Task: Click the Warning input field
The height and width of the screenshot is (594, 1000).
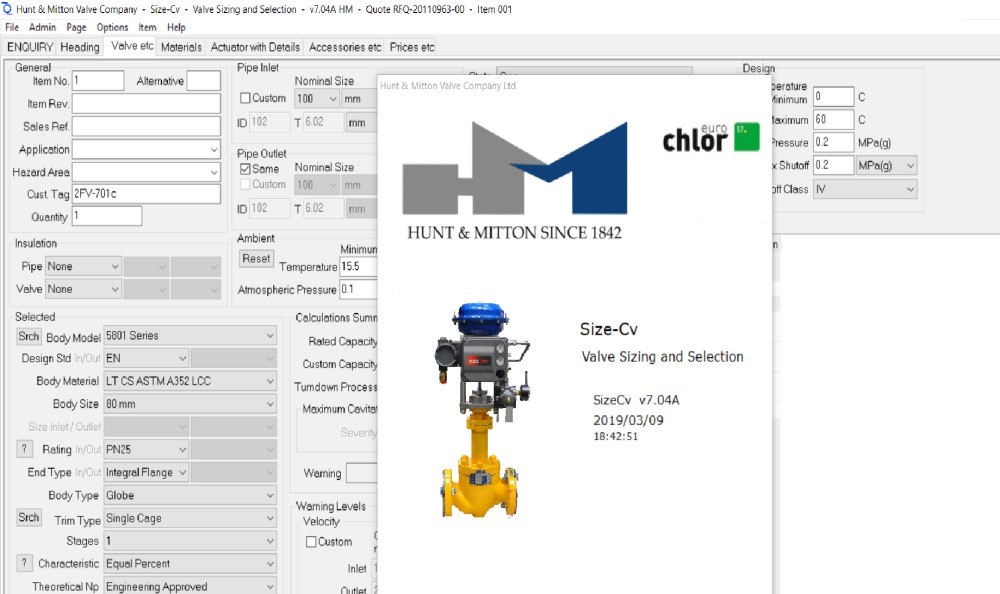Action: pyautogui.click(x=362, y=473)
